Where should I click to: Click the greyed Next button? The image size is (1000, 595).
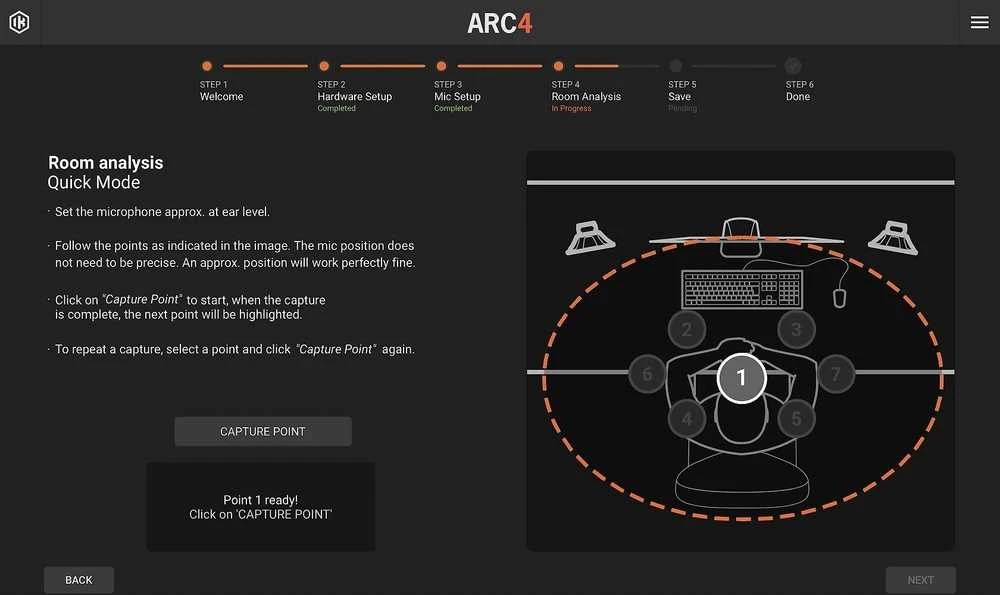click(x=920, y=580)
